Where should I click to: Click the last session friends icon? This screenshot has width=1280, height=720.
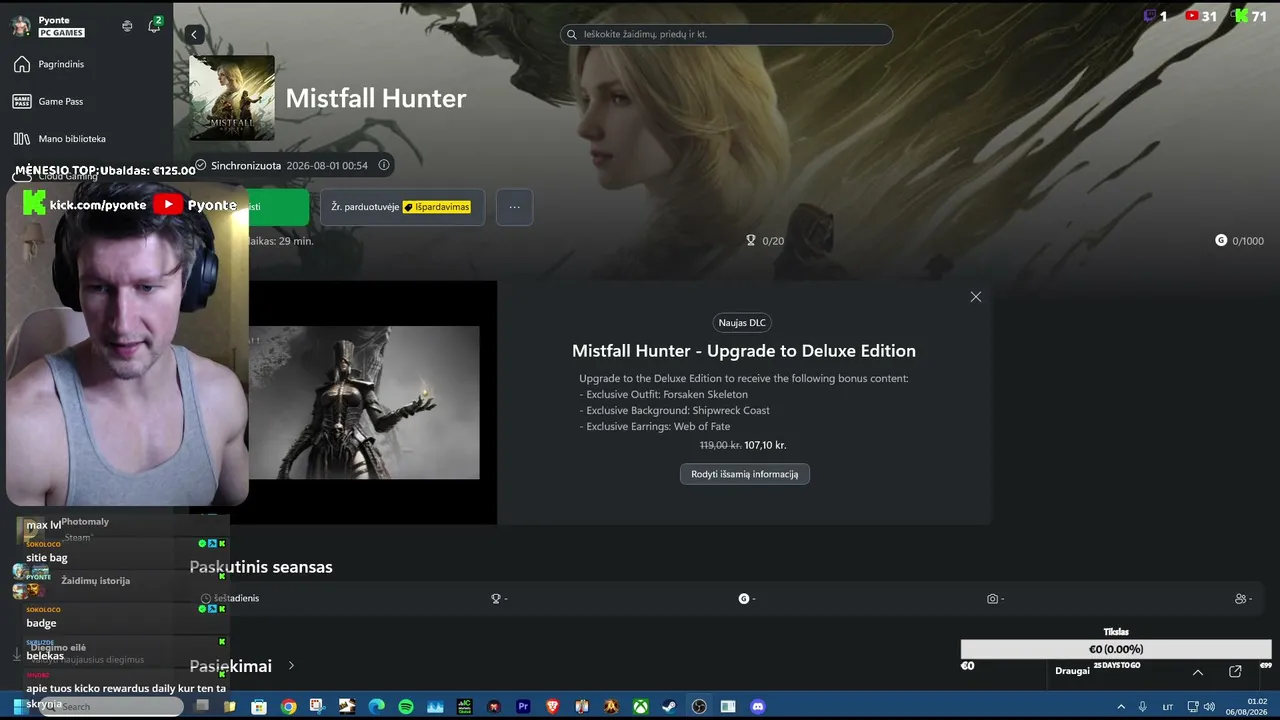[x=1241, y=599]
